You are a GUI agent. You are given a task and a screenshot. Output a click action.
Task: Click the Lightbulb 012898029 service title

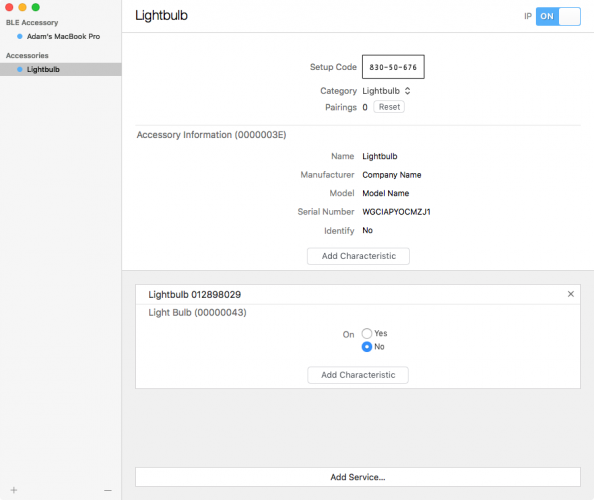click(194, 295)
